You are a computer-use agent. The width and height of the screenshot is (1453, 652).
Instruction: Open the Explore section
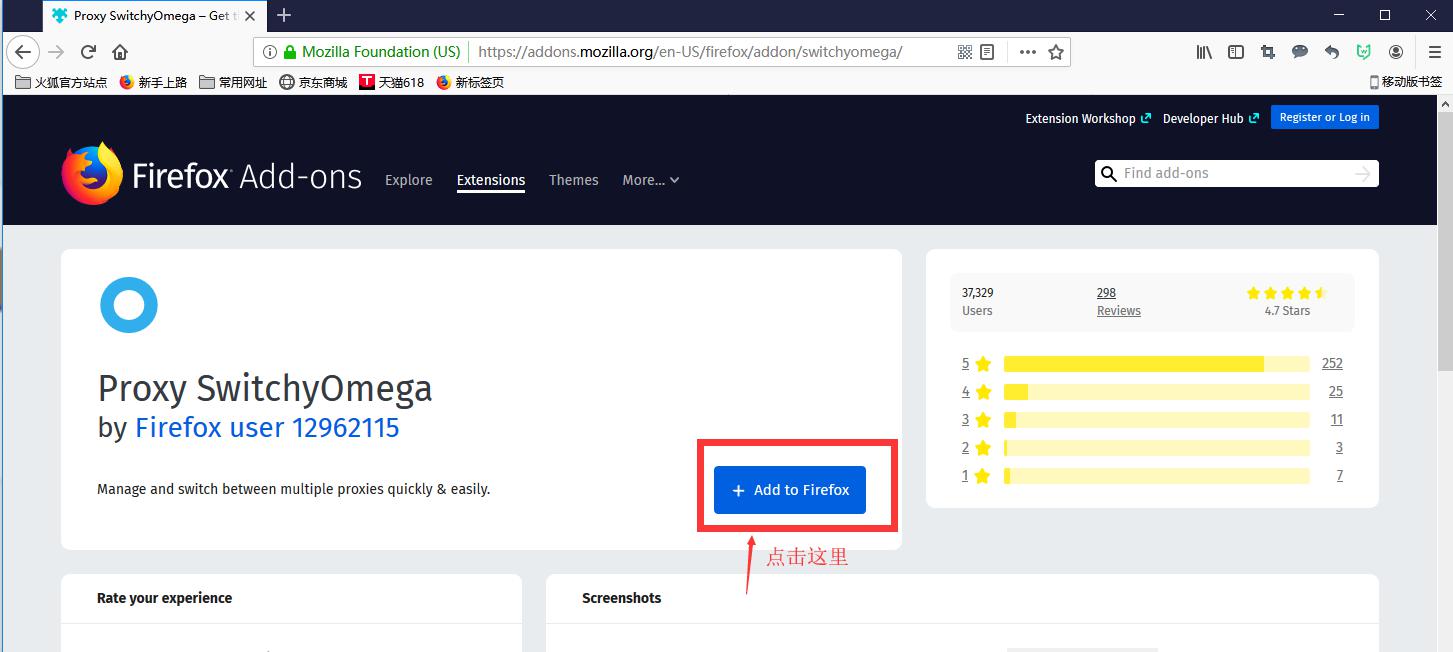(x=409, y=180)
